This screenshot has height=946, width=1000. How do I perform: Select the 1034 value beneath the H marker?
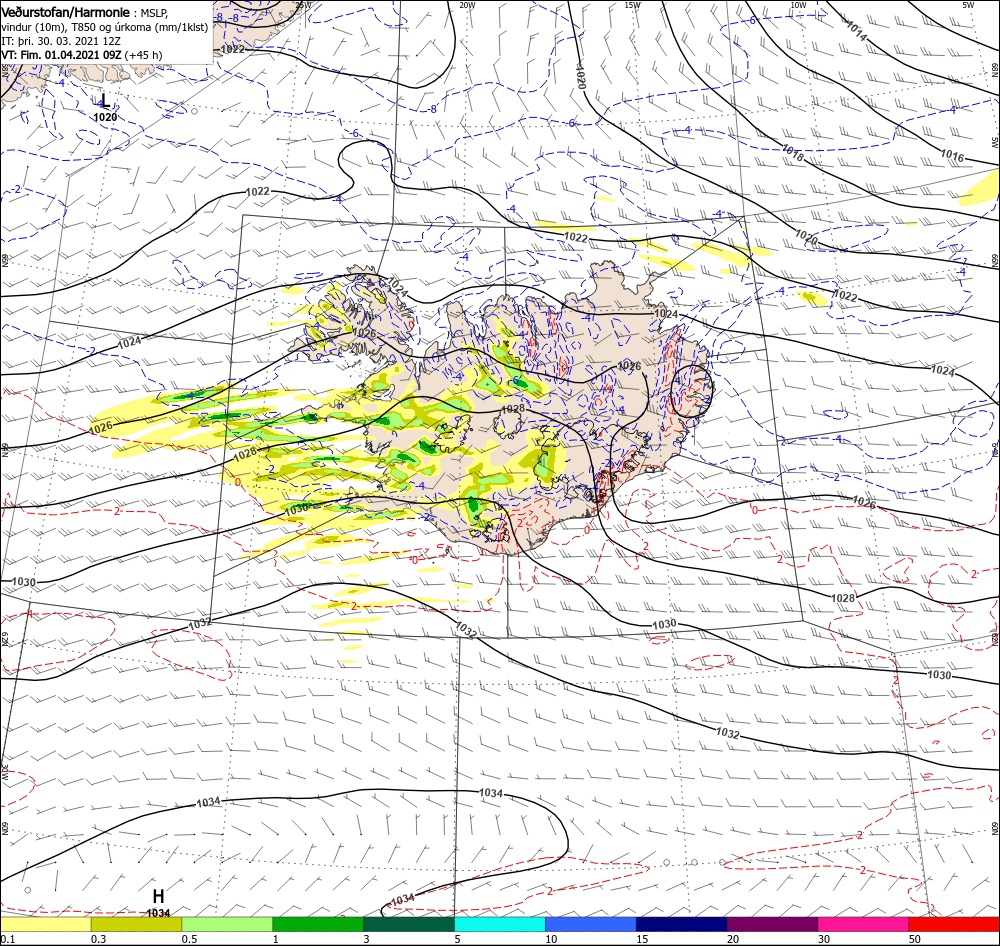(158, 913)
